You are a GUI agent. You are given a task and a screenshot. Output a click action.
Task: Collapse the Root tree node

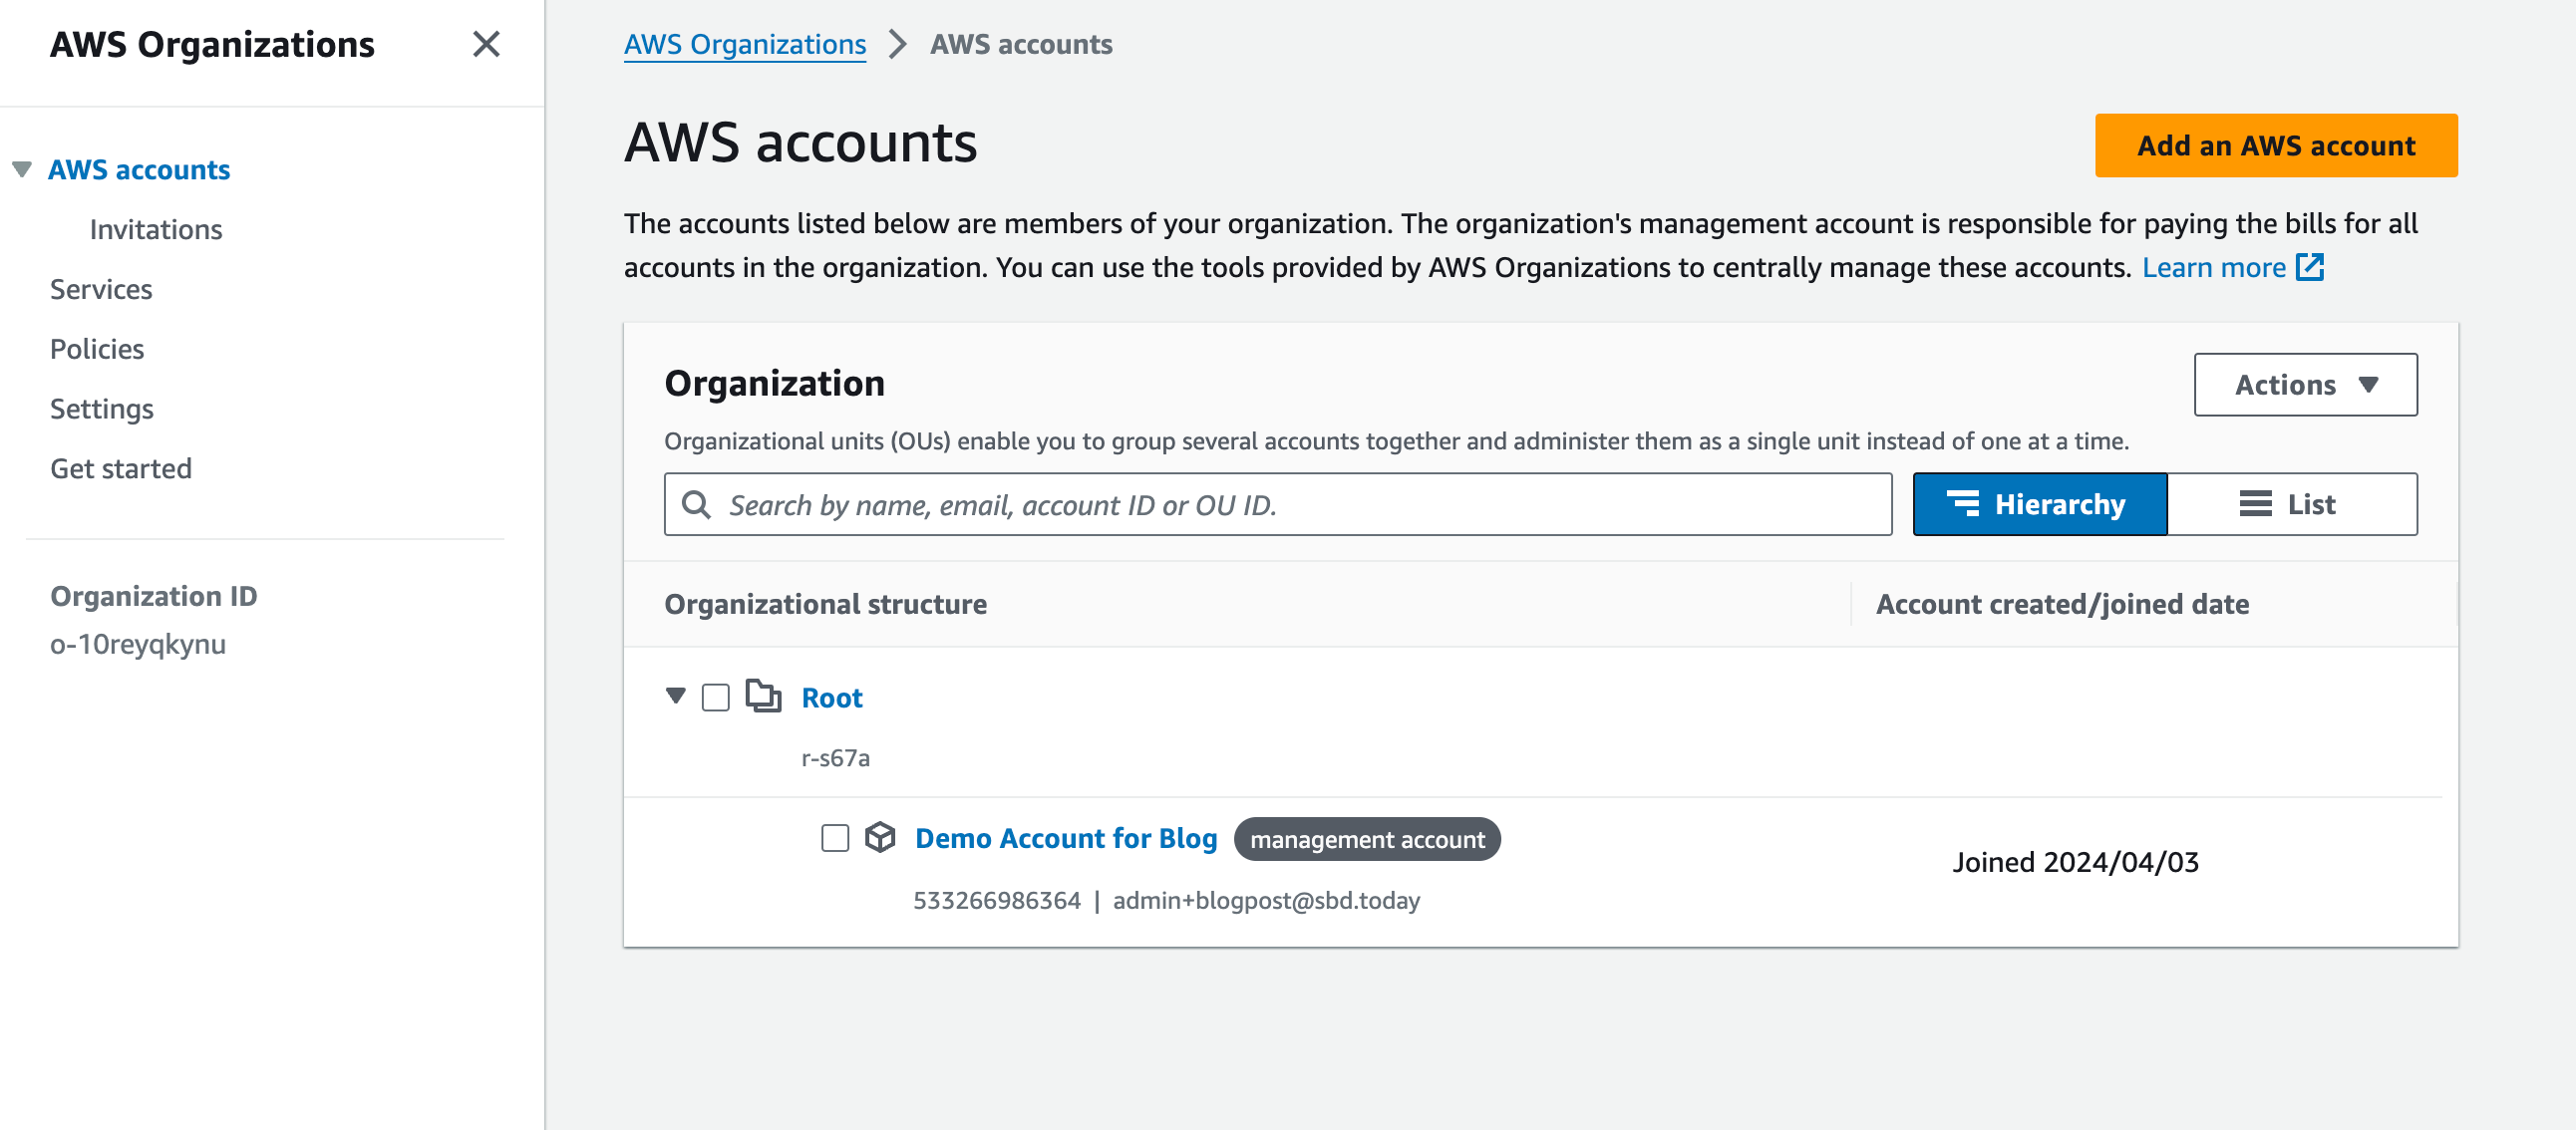tap(676, 697)
